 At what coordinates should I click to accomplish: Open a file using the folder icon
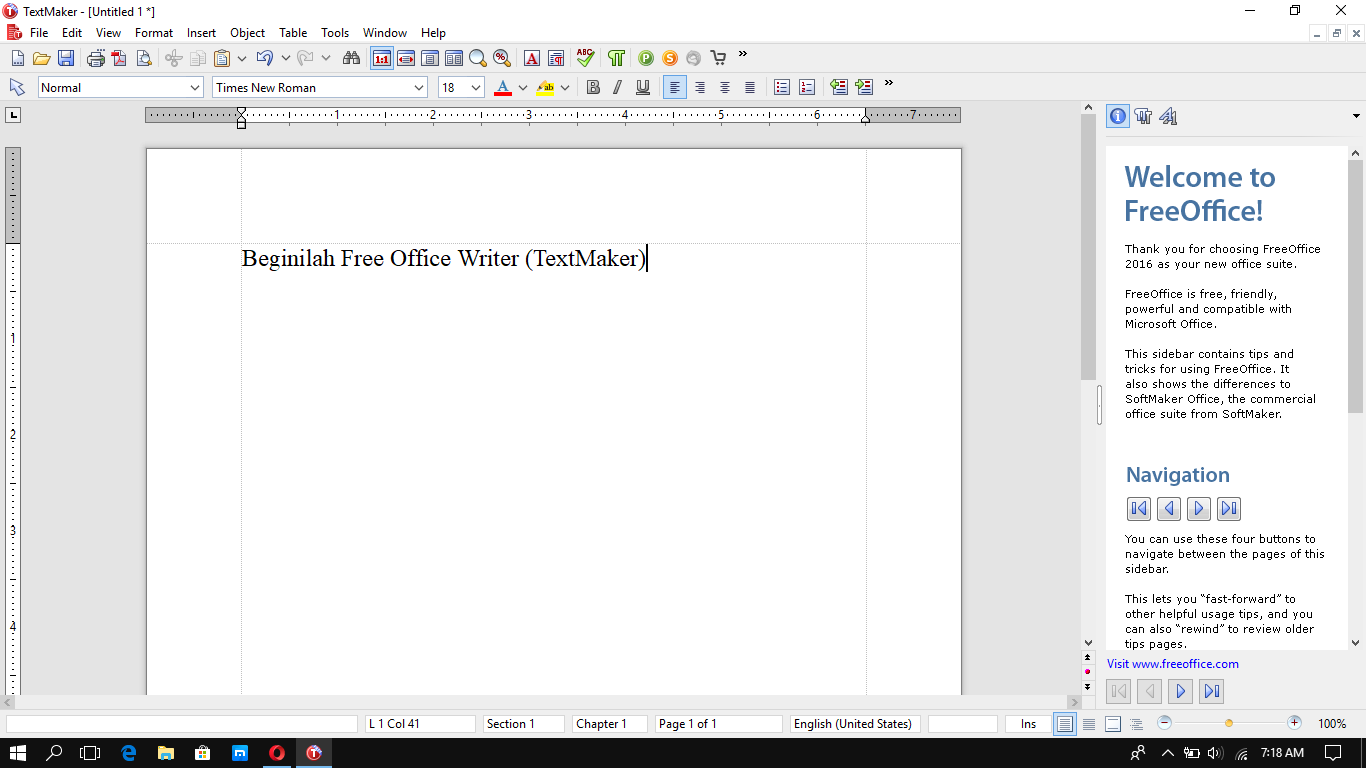tap(41, 58)
